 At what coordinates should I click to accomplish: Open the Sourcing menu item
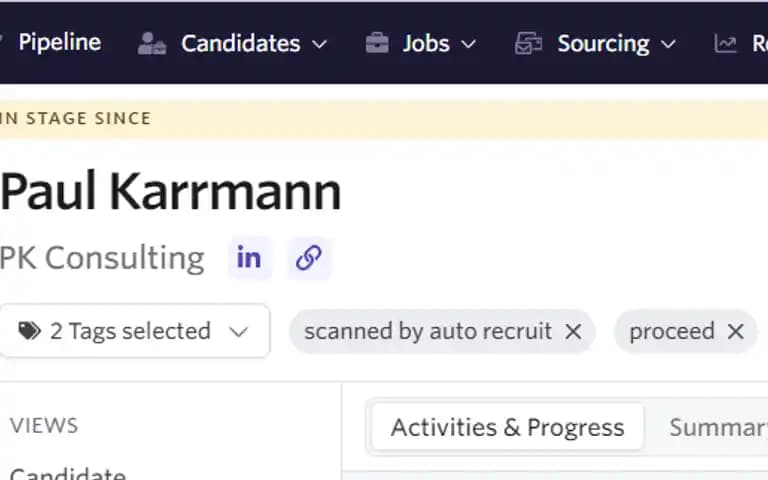click(x=603, y=44)
